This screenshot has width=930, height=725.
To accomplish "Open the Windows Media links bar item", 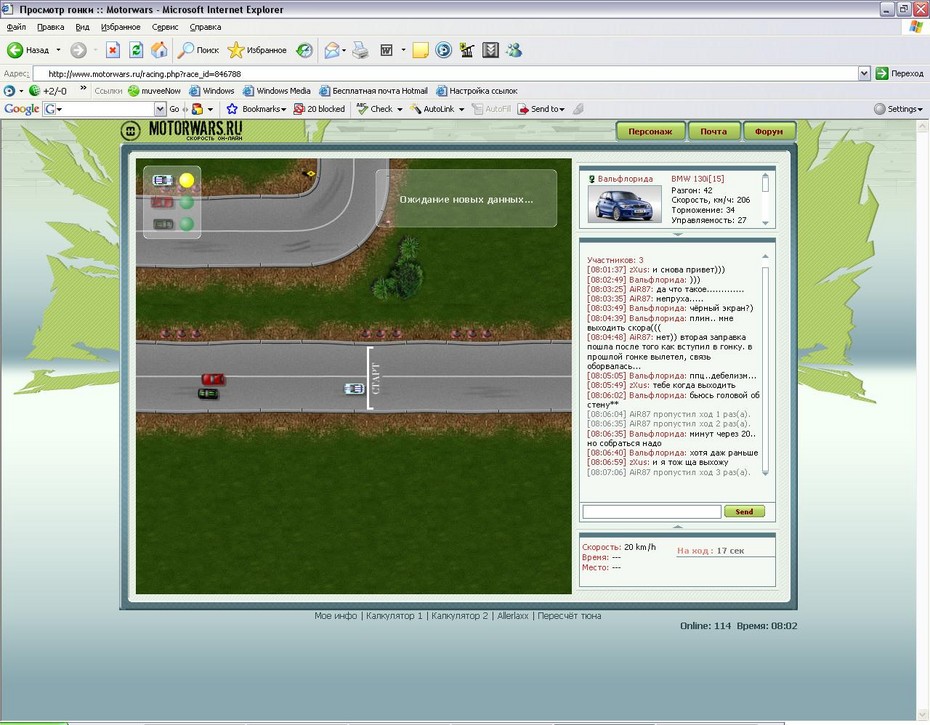I will (x=277, y=91).
